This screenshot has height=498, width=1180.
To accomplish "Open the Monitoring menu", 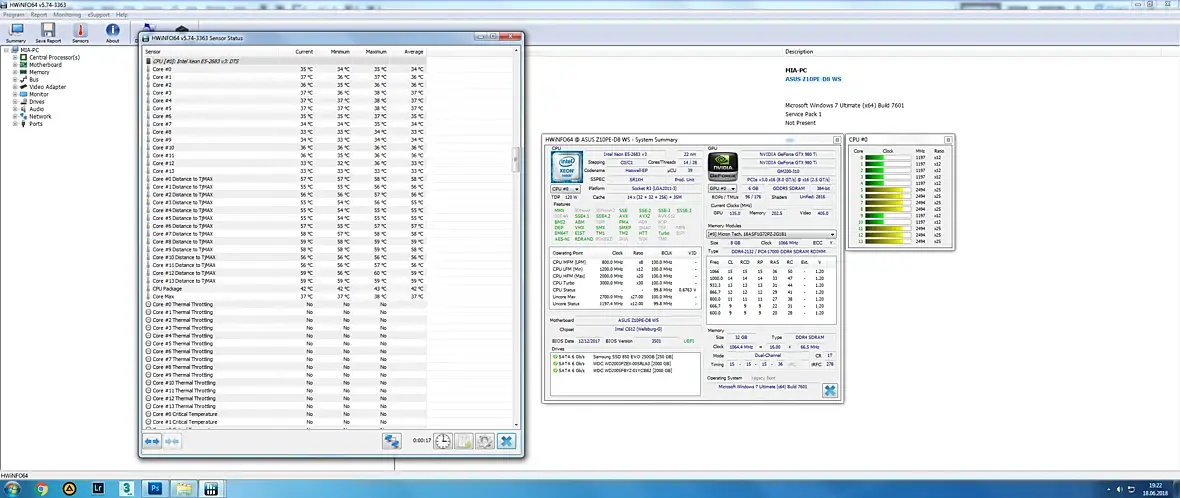I will click(68, 14).
